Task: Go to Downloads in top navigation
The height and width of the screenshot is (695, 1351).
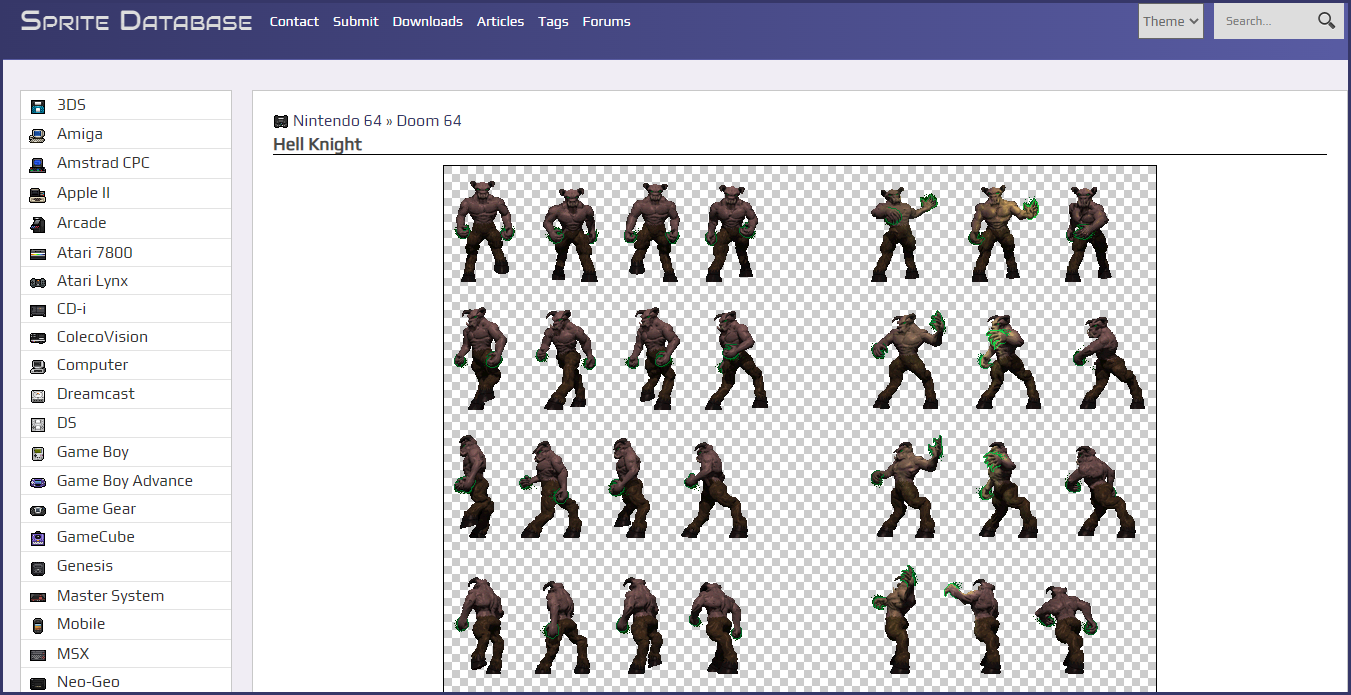Action: (x=428, y=21)
